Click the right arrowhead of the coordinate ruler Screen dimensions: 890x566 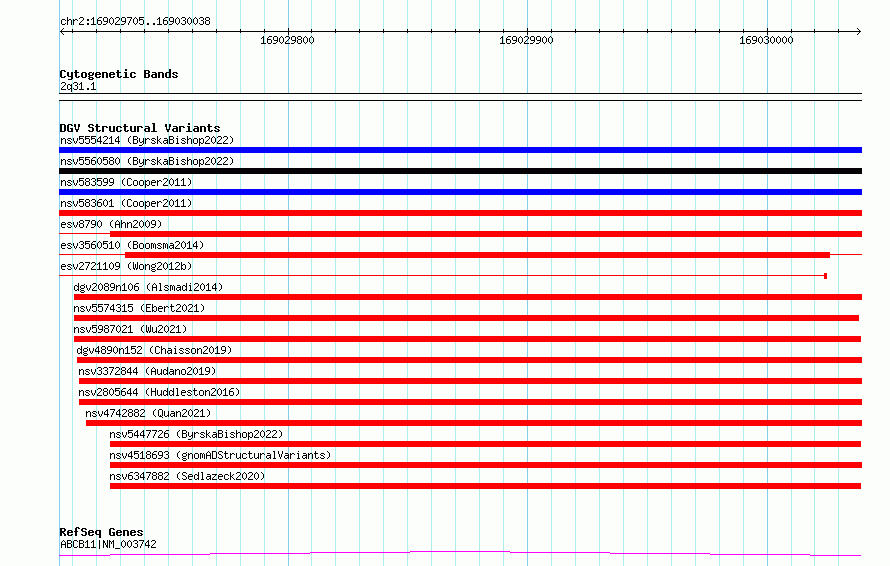tap(858, 32)
